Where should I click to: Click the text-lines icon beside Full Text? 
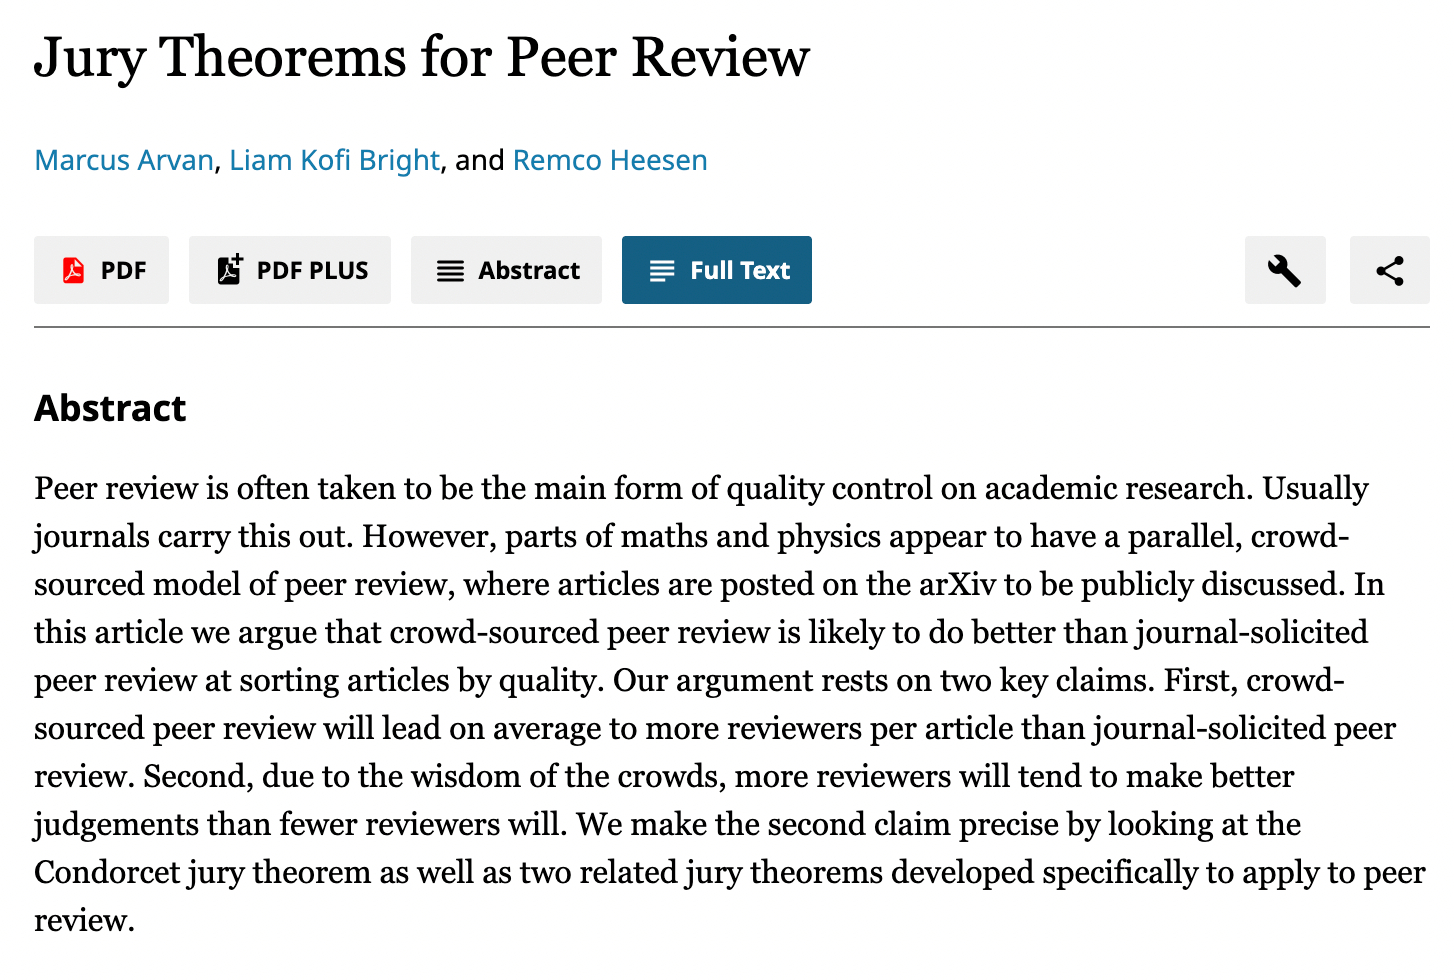point(662,271)
